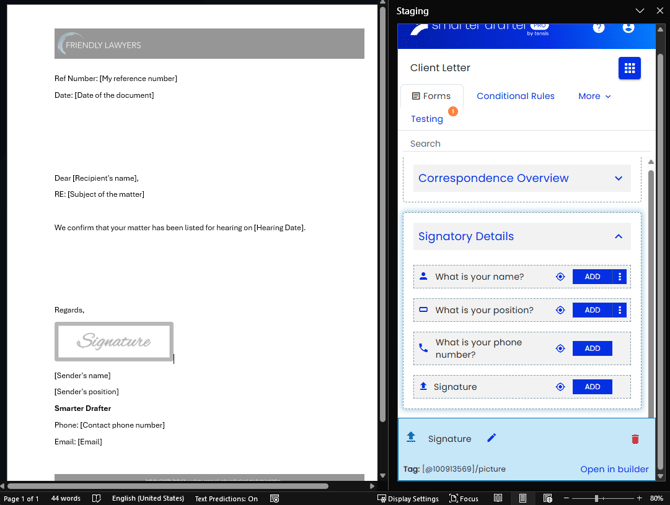Viewport: 670px width, 505px height.
Task: Delete the Signature tag with trash icon
Action: tap(635, 439)
